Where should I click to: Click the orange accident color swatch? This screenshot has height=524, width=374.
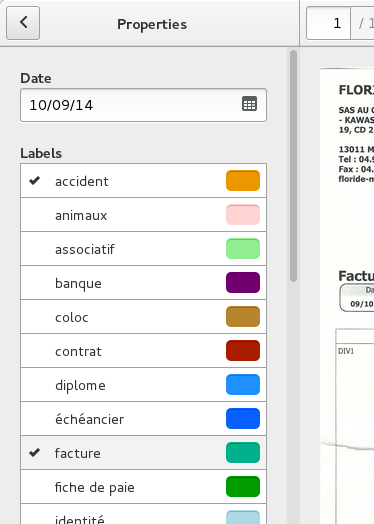(243, 181)
